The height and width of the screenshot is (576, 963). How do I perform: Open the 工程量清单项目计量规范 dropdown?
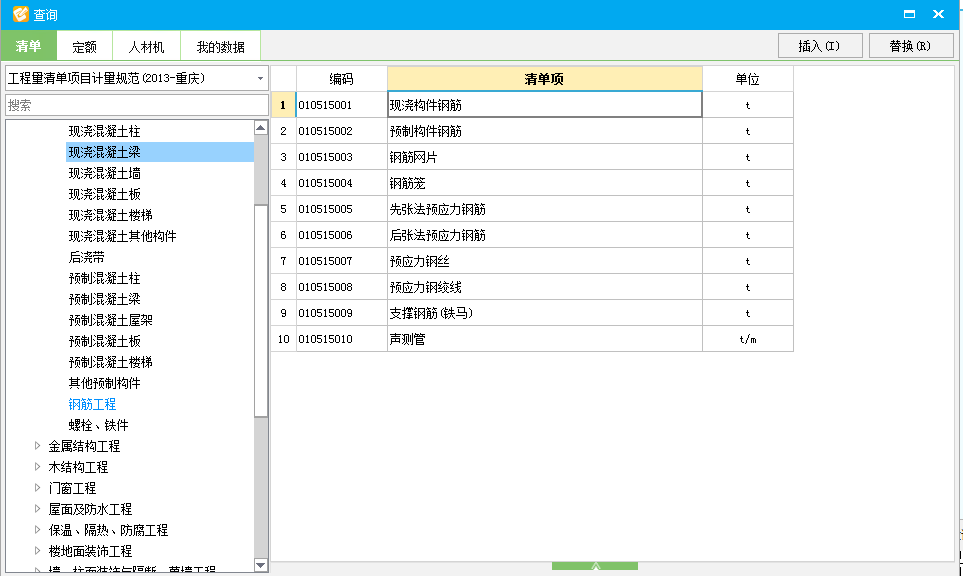pyautogui.click(x=137, y=78)
